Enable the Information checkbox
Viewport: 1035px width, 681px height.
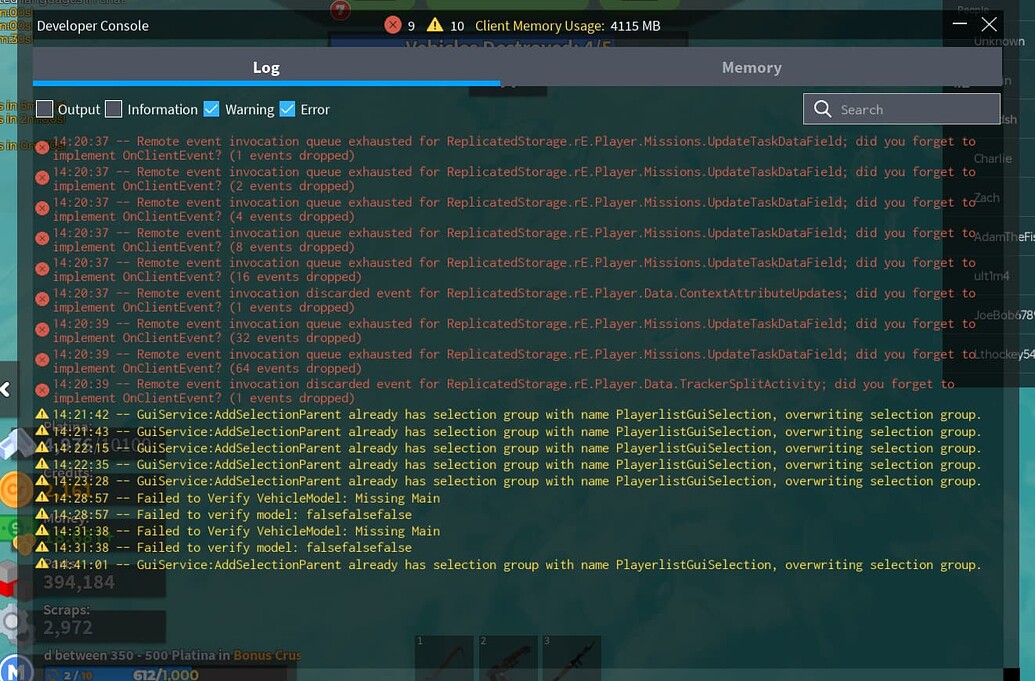click(x=113, y=108)
